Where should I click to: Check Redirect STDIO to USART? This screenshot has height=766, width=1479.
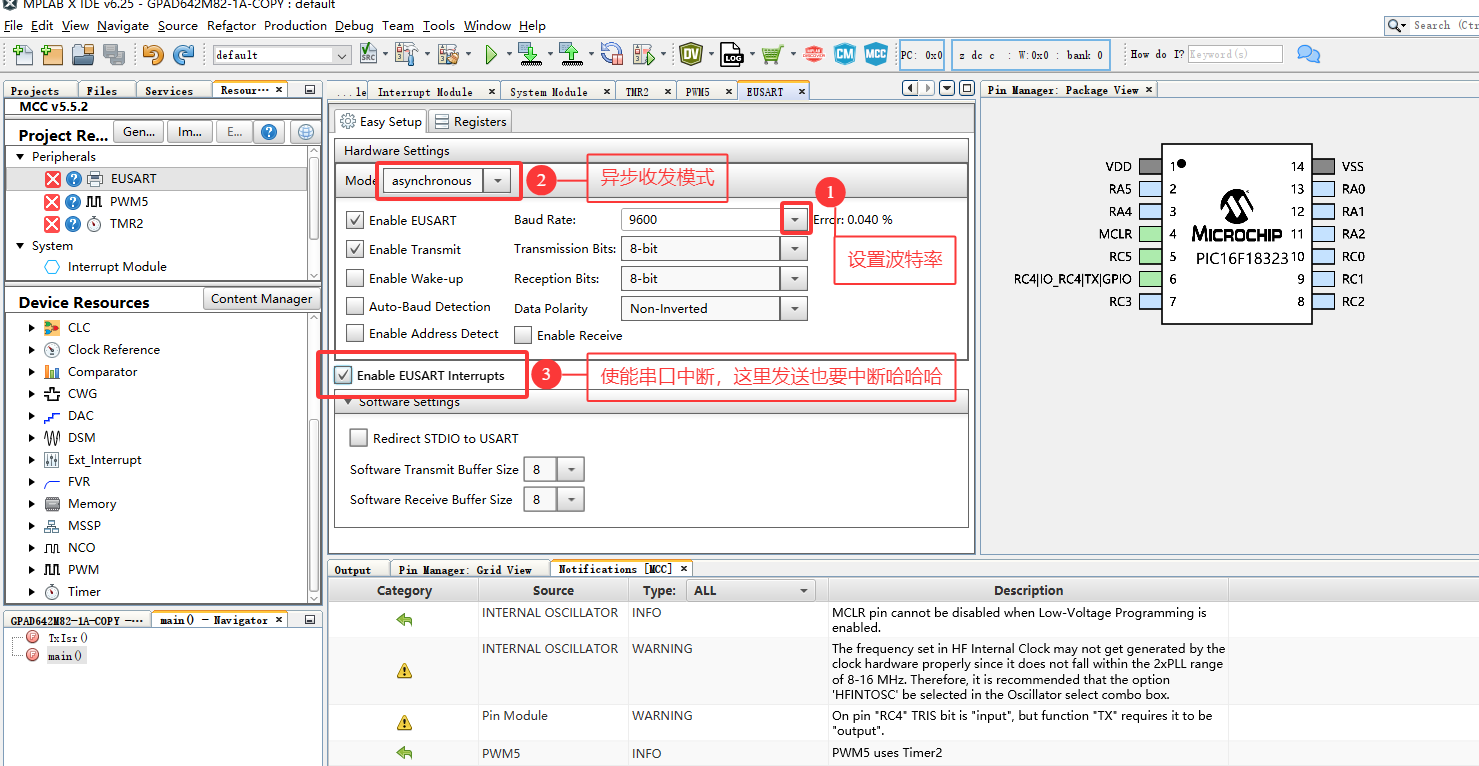pyautogui.click(x=359, y=438)
